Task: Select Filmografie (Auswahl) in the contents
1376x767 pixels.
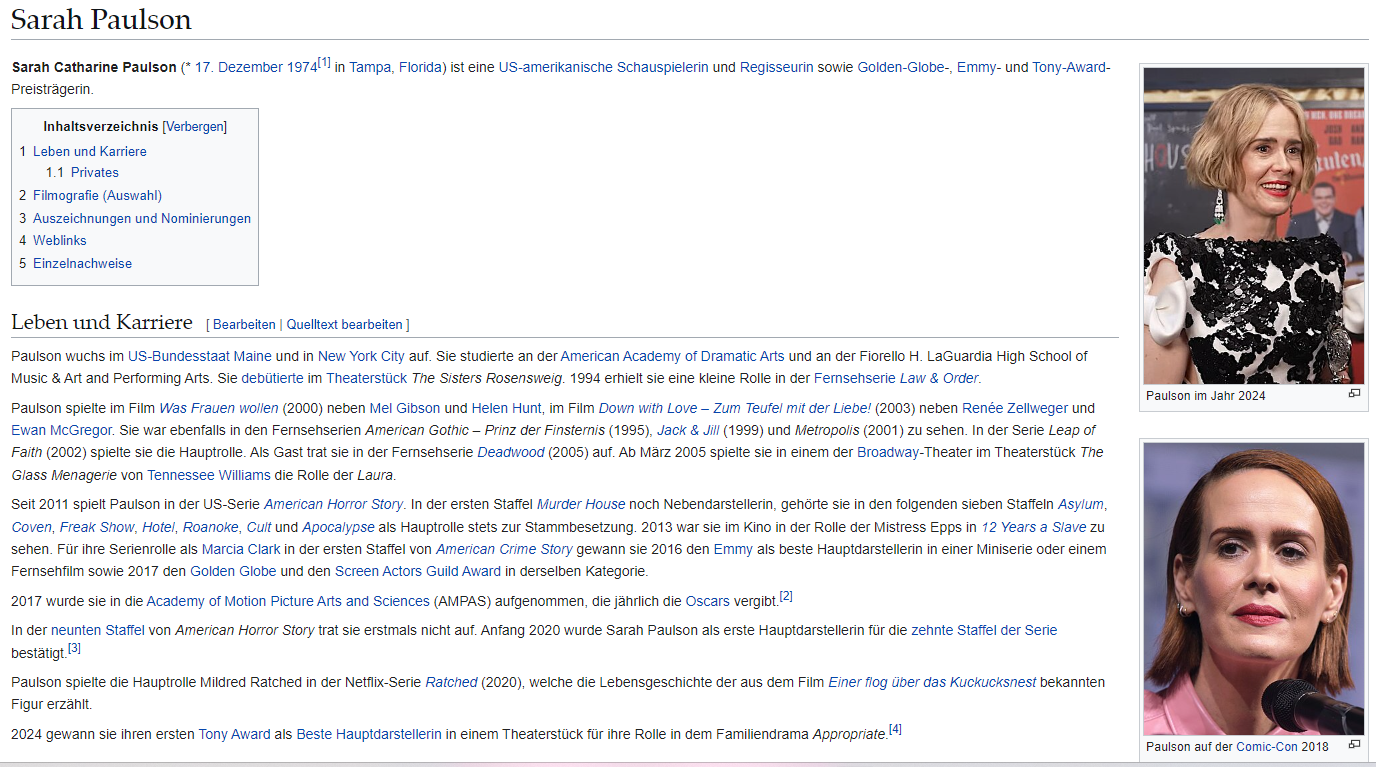Action: pos(97,196)
